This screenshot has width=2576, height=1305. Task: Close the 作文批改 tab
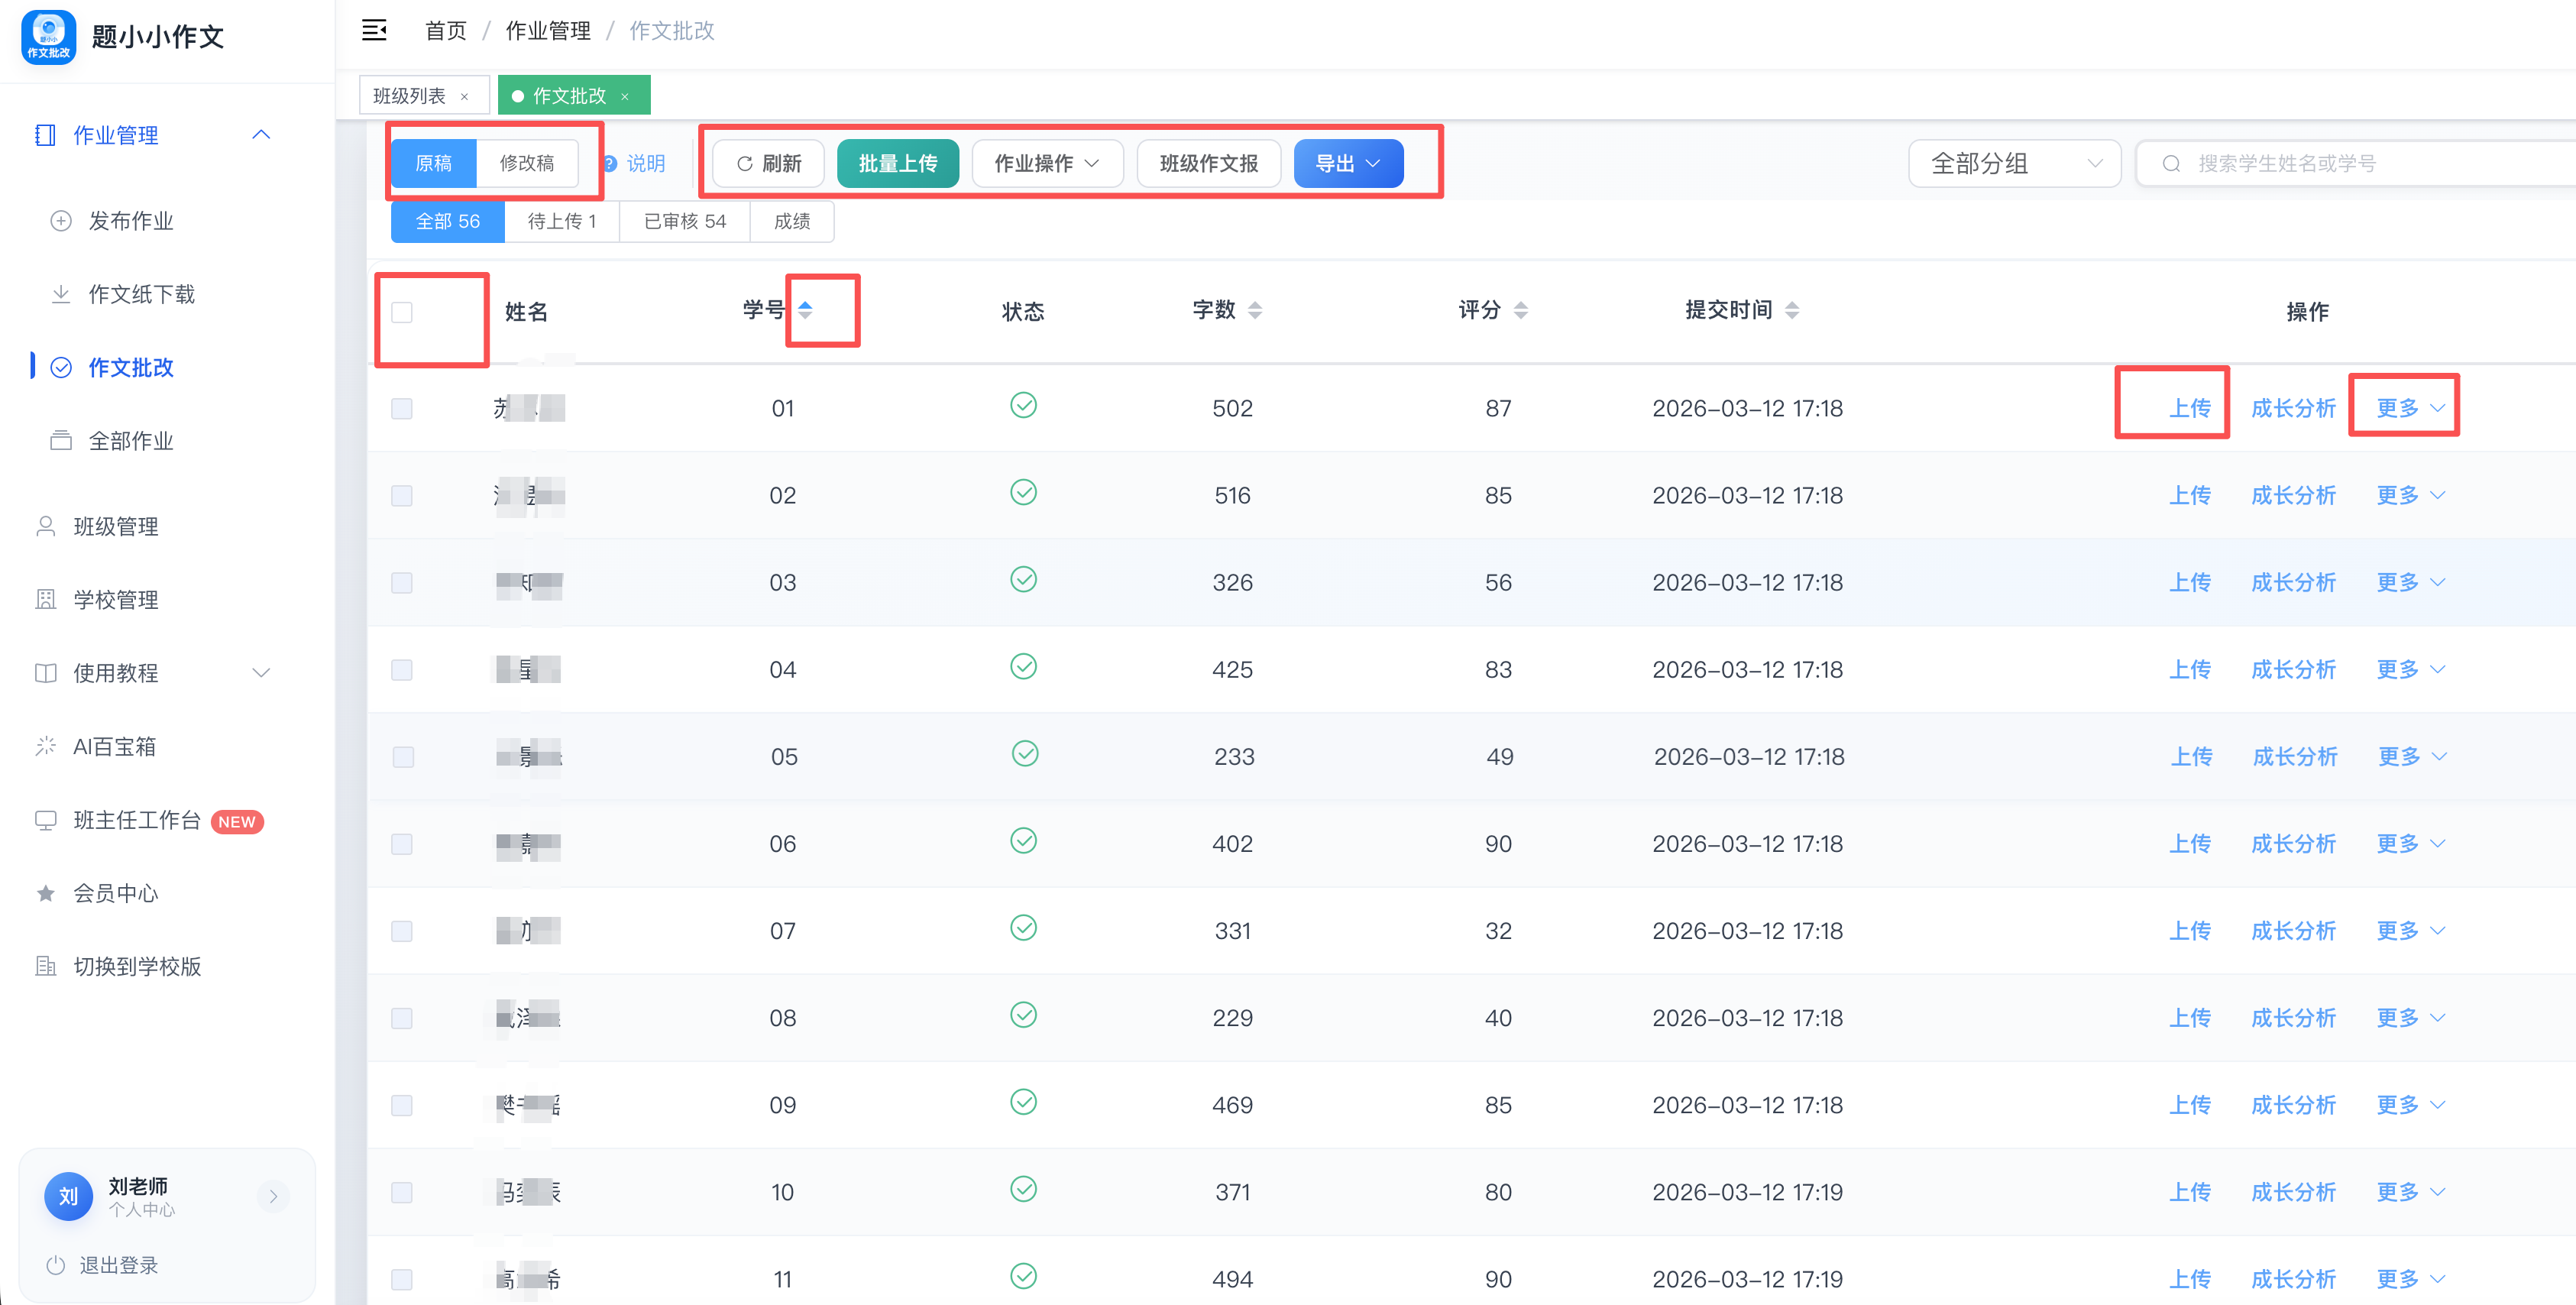click(x=625, y=97)
